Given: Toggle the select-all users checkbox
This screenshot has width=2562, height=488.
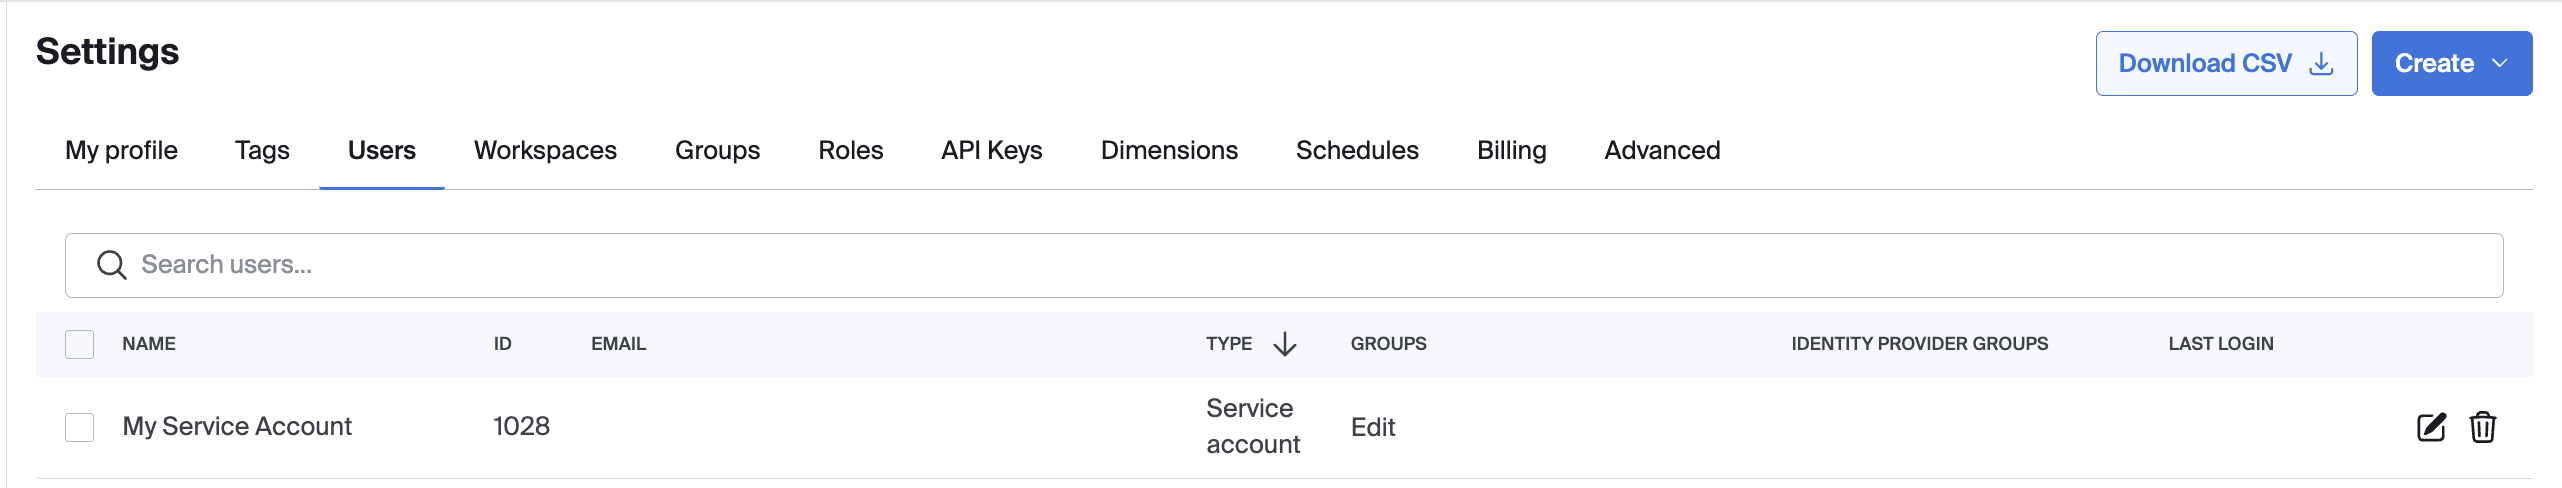Looking at the screenshot, I should (x=80, y=344).
